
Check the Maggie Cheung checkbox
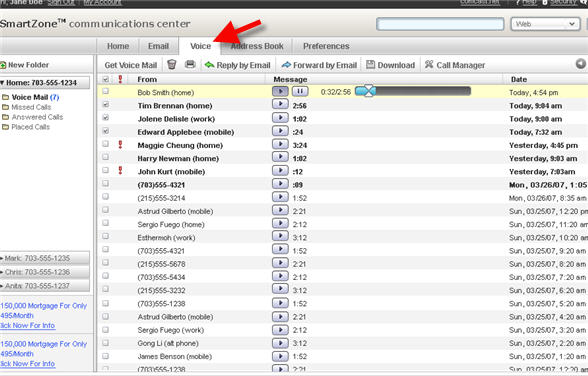[106, 144]
